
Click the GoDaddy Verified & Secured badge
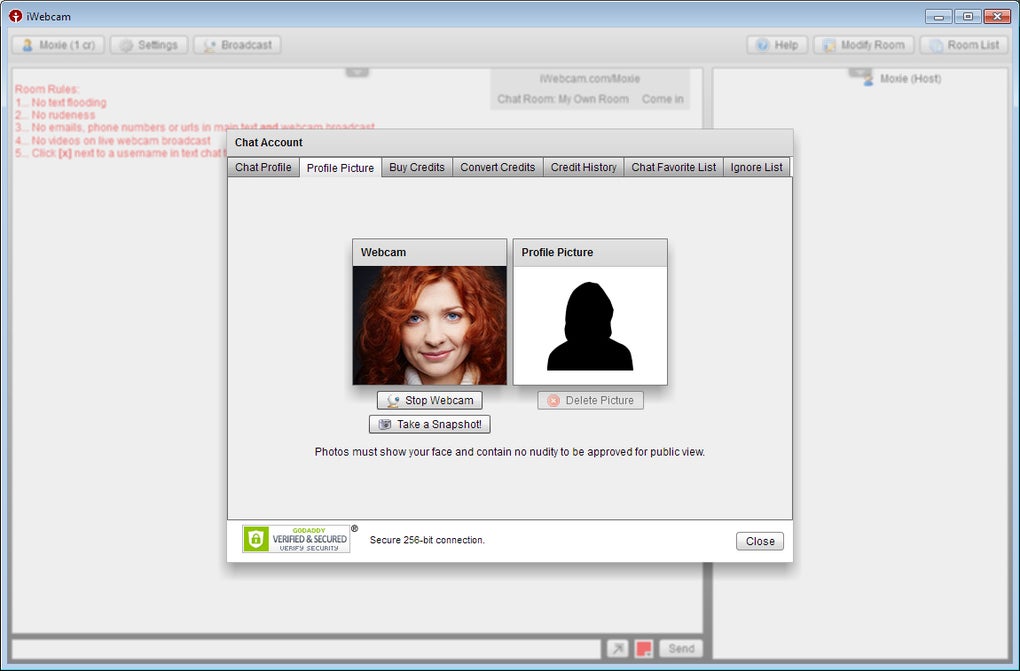(x=296, y=539)
